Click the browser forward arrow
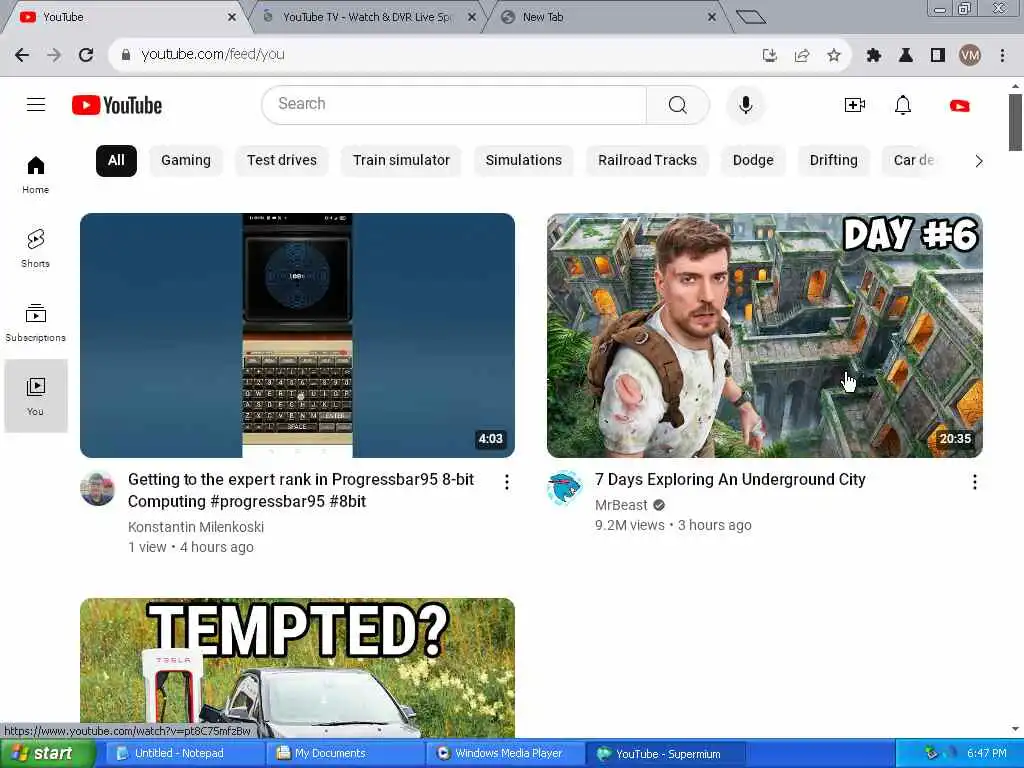Image resolution: width=1024 pixels, height=768 pixels. click(54, 55)
